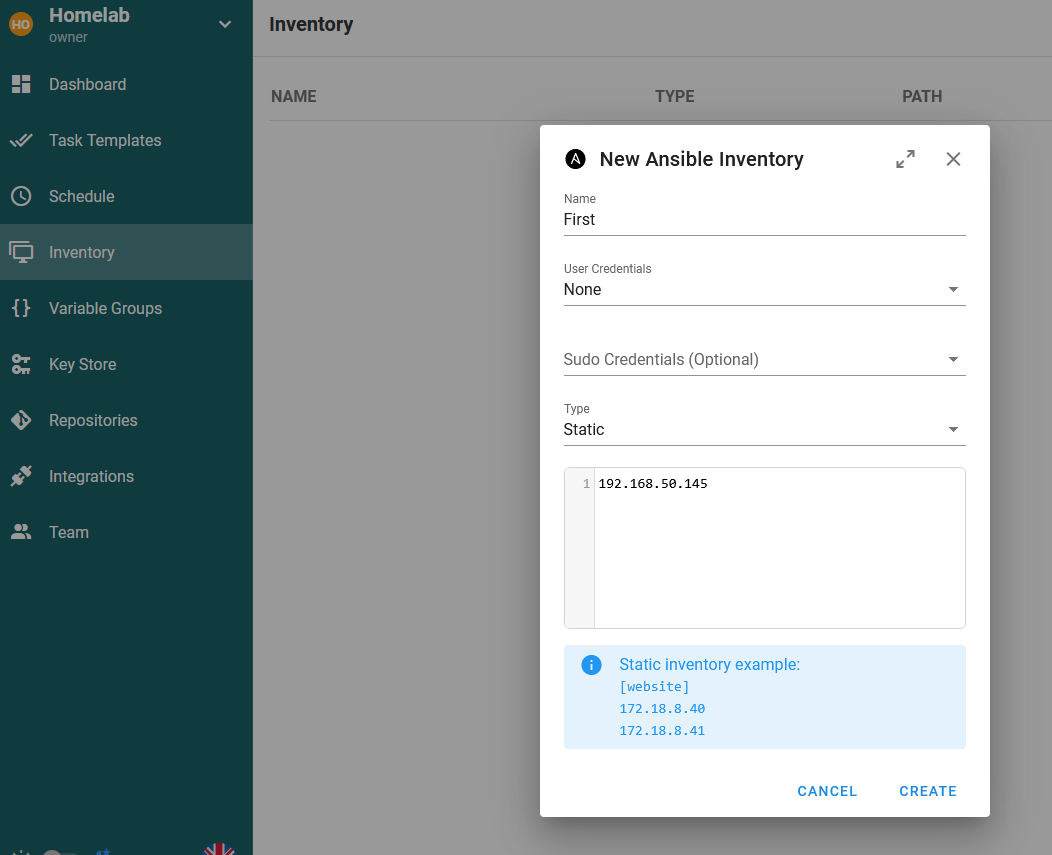Image resolution: width=1052 pixels, height=855 pixels.
Task: Click the Homelab project name
Action: 89,15
